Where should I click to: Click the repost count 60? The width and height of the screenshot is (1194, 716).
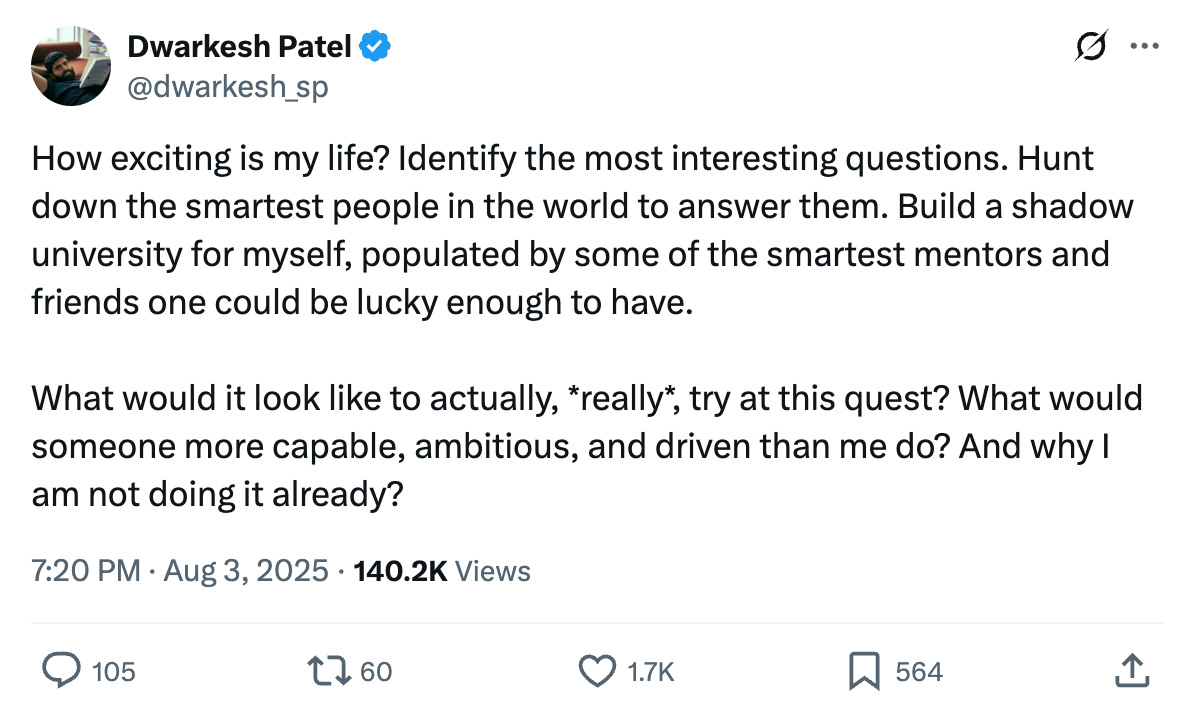376,672
